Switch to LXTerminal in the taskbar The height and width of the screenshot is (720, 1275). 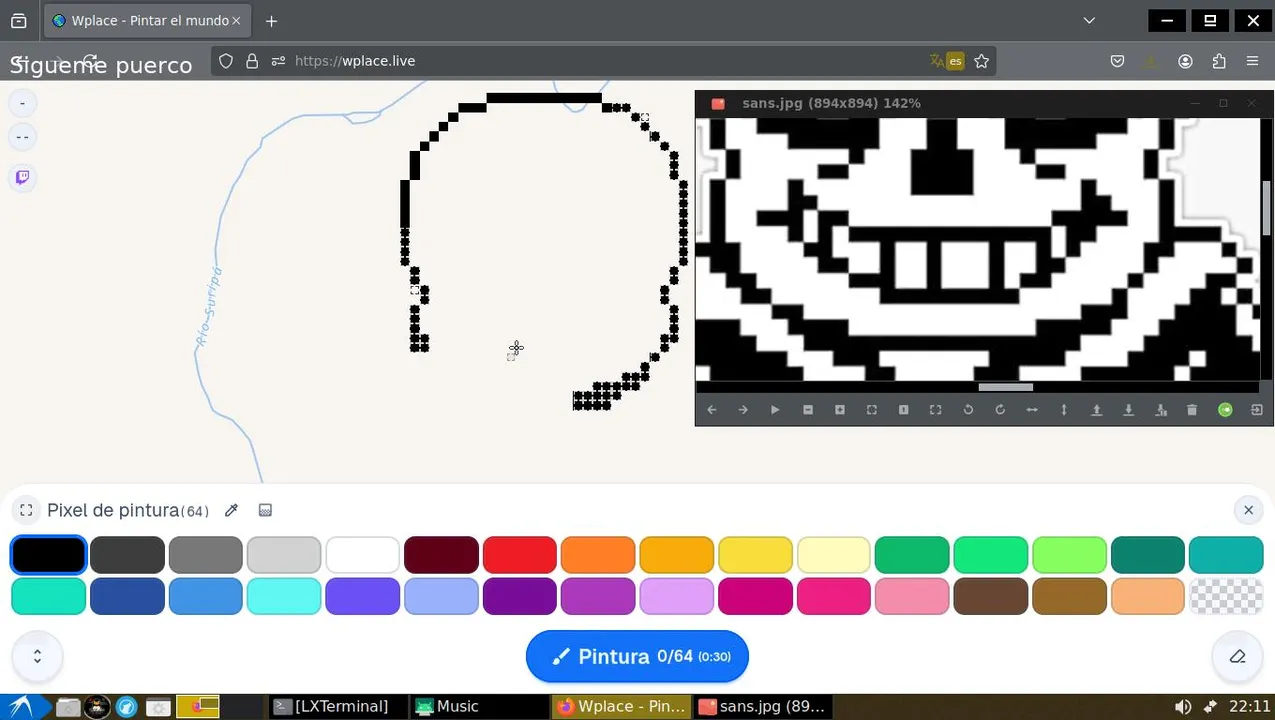point(339,706)
